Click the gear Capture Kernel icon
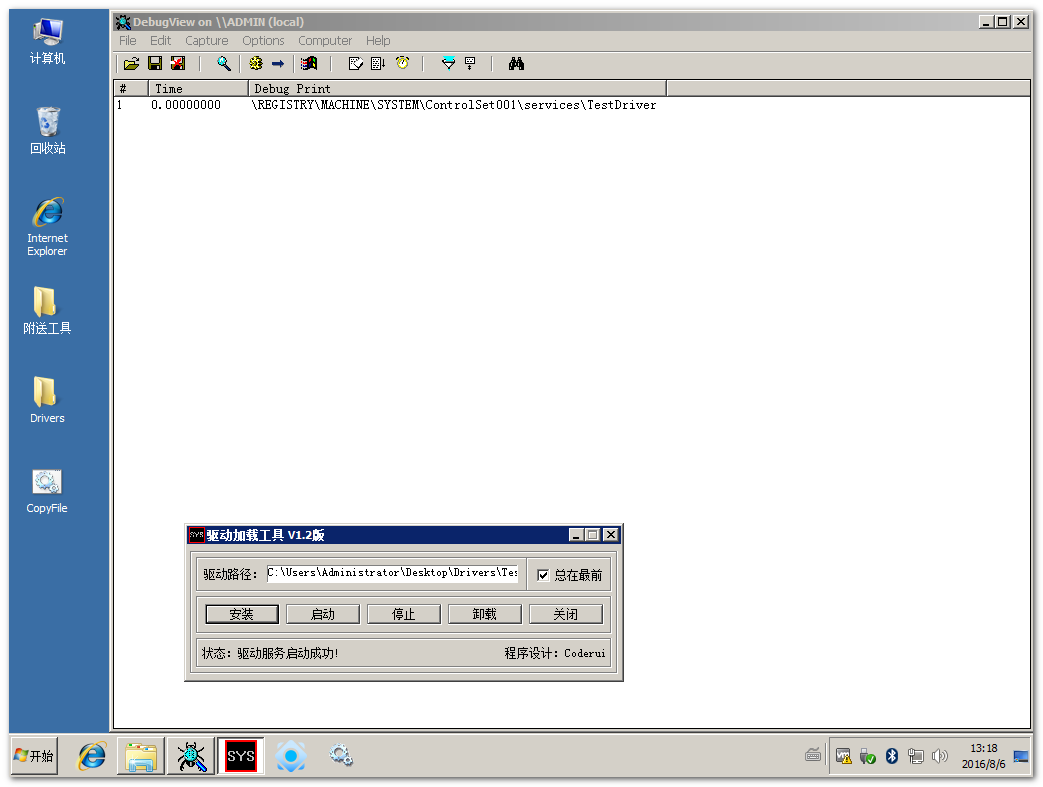This screenshot has width=1043, height=787. 255,64
